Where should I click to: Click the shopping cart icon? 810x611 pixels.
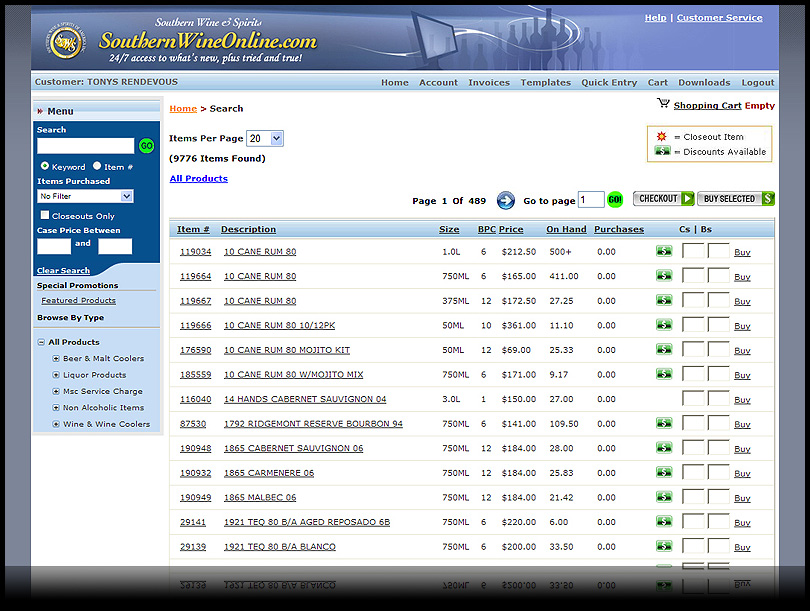pyautogui.click(x=663, y=104)
